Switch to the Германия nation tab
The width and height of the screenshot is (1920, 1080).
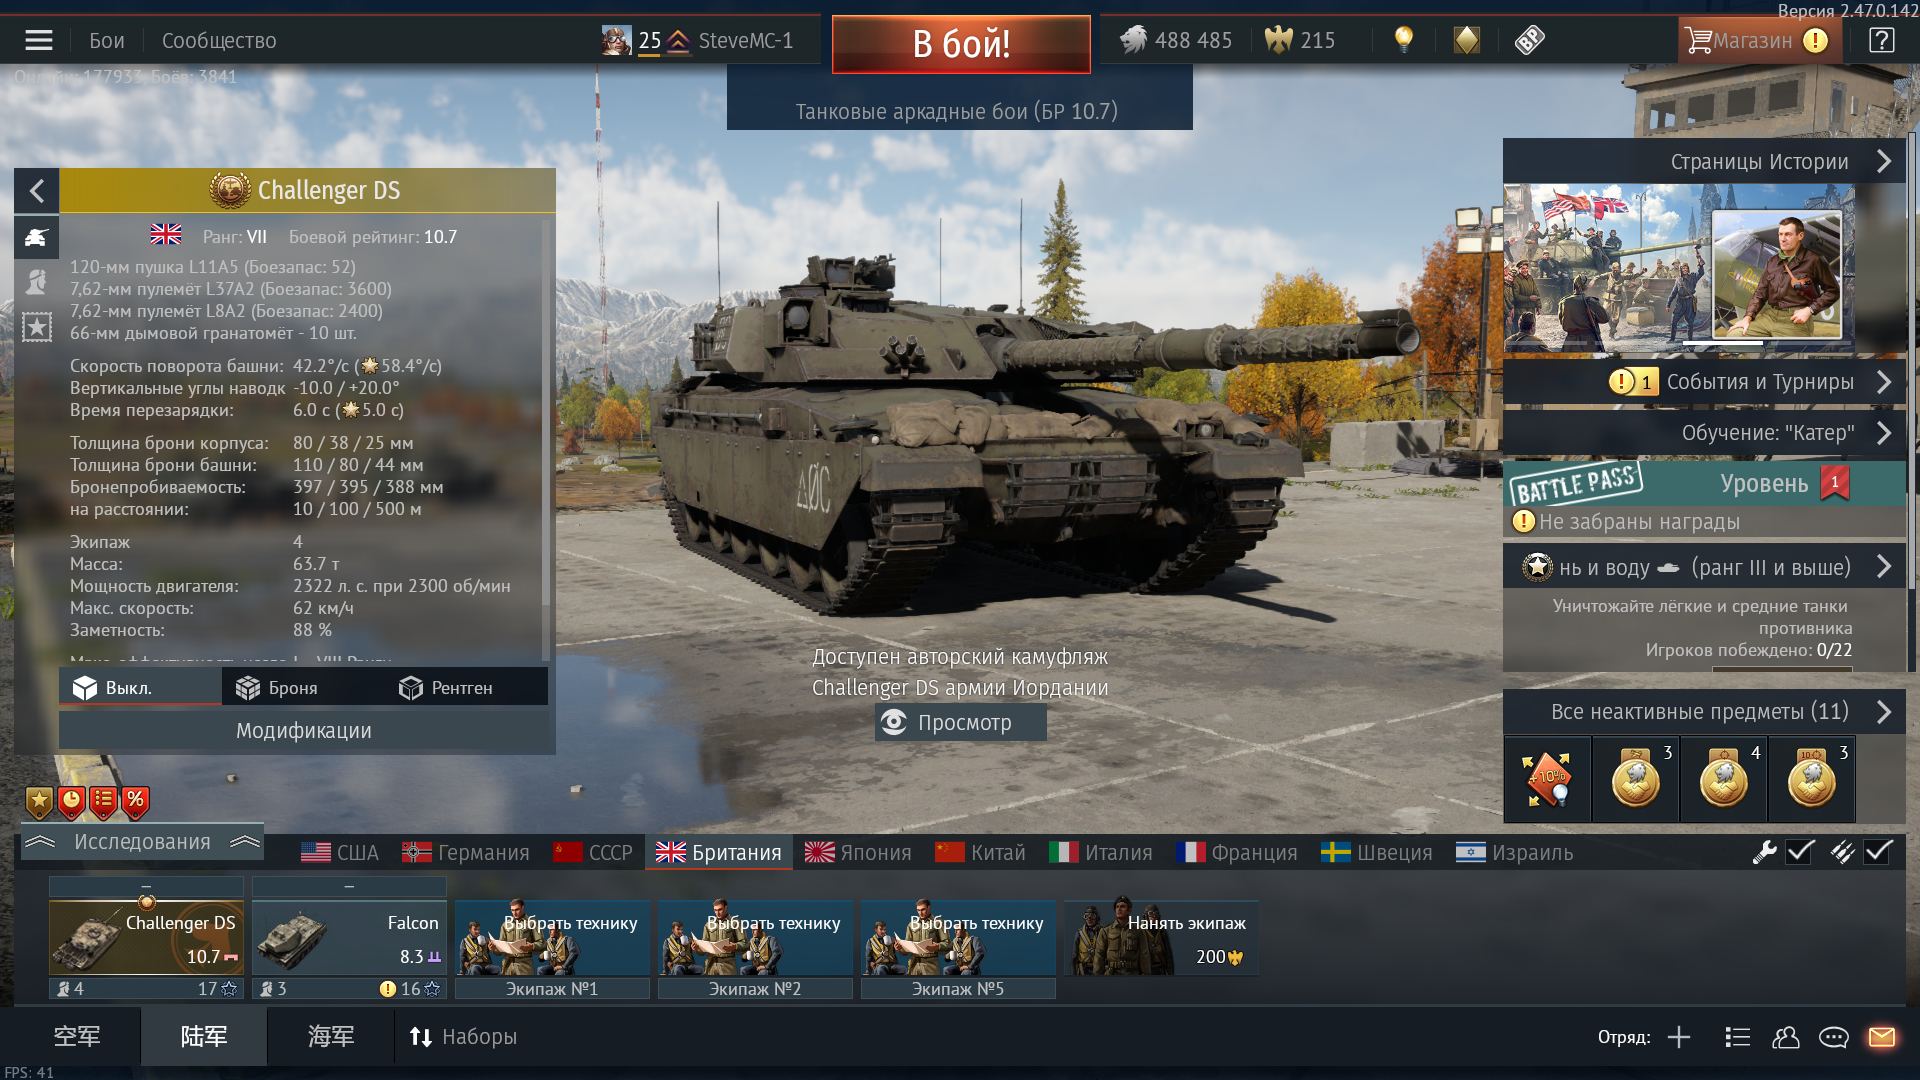click(466, 853)
